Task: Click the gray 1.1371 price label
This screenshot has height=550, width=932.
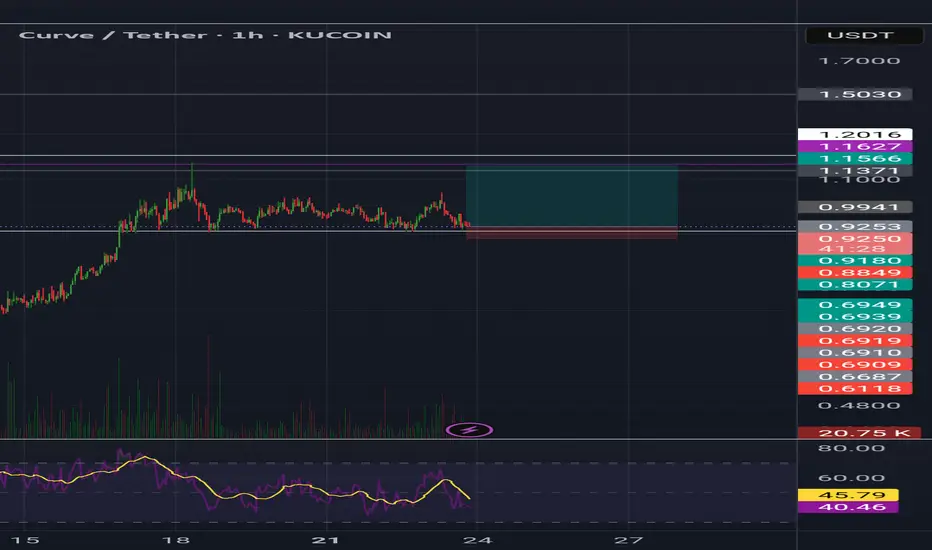Action: click(855, 171)
